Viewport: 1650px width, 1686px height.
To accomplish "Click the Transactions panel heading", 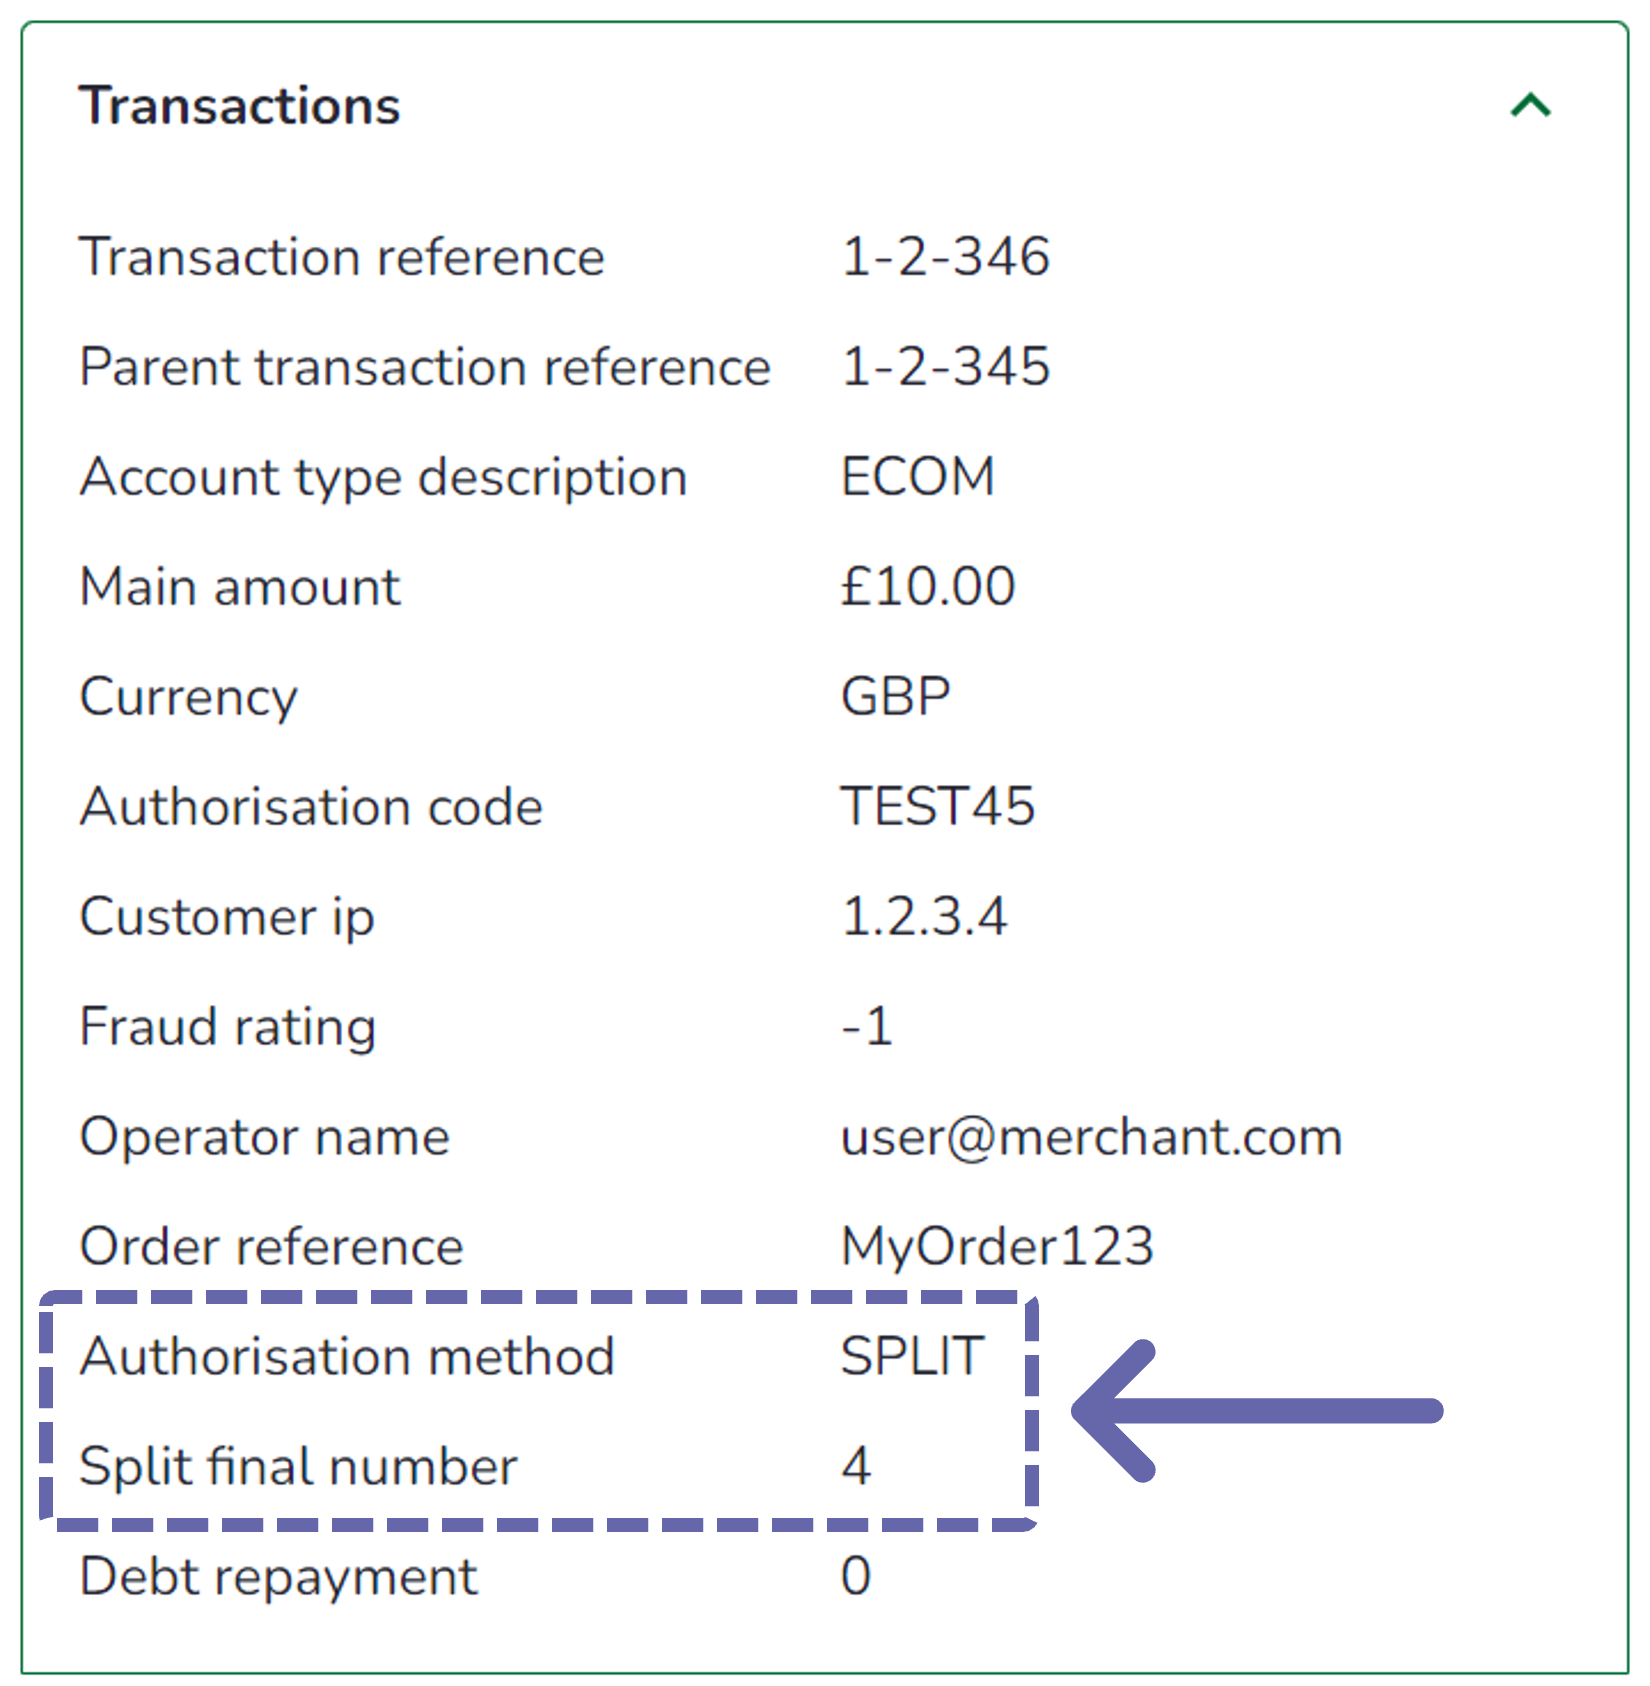I will 240,106.
